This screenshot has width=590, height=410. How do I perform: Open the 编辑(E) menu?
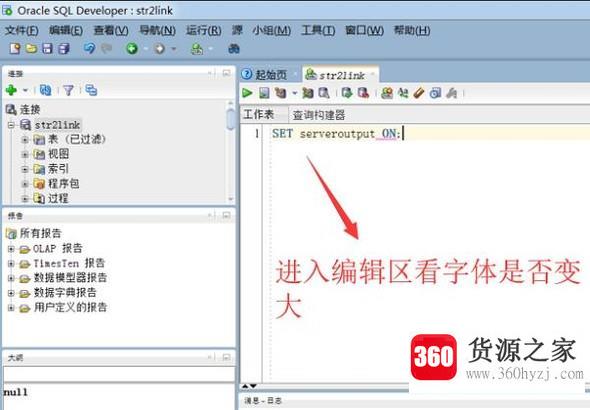coord(66,30)
